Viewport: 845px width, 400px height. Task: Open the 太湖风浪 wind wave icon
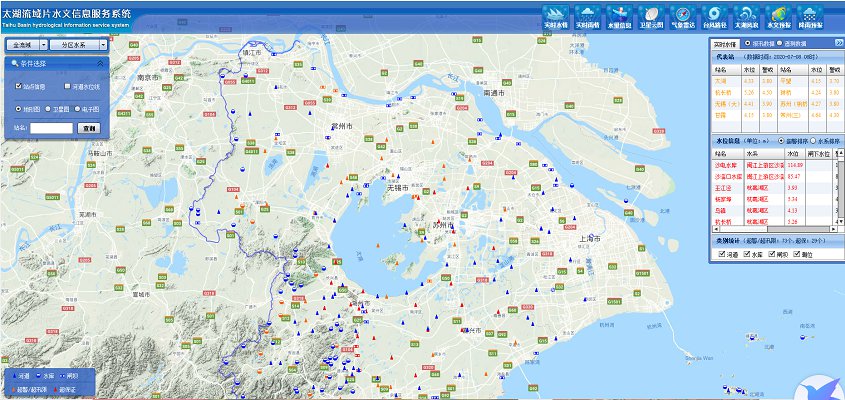pos(746,16)
